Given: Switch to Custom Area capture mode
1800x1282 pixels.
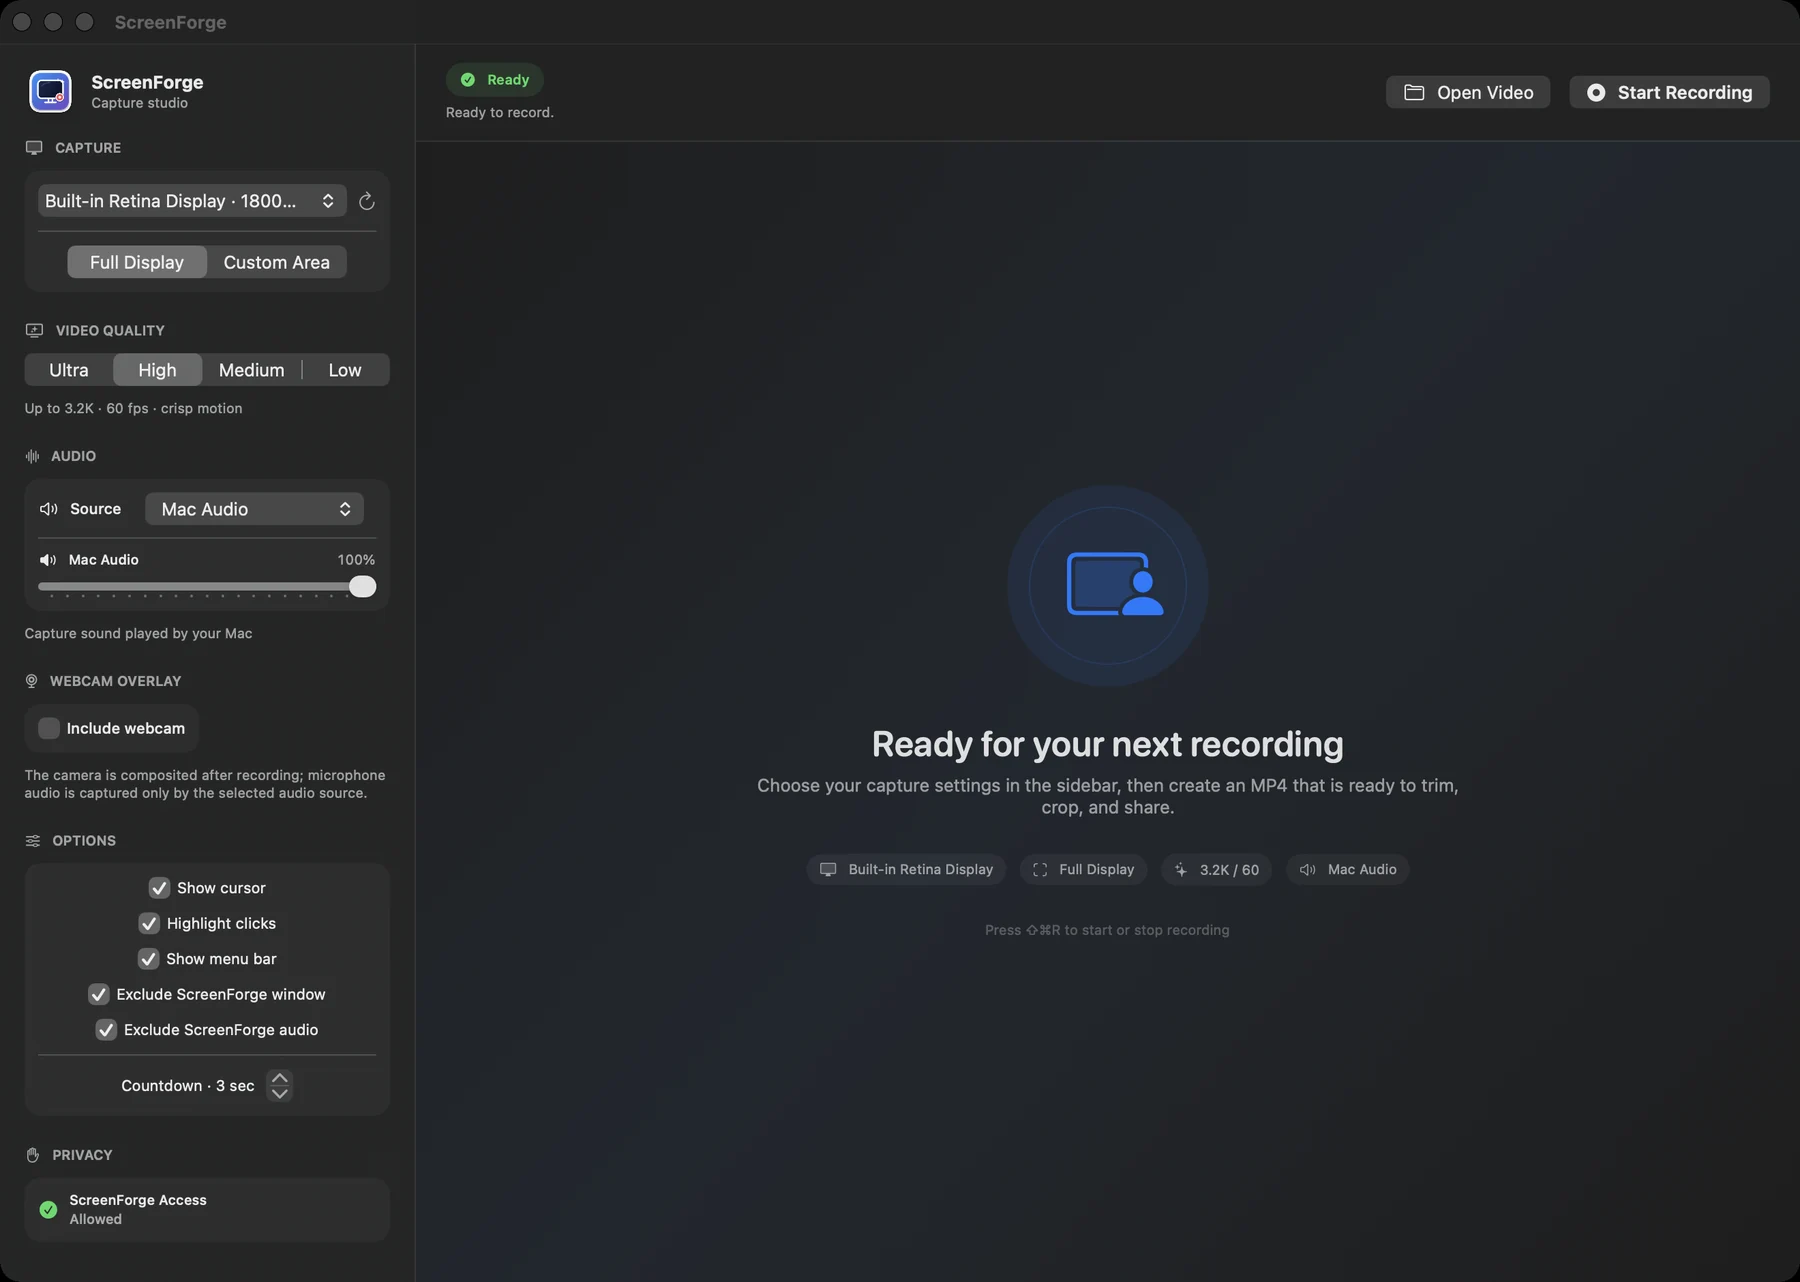Looking at the screenshot, I should [276, 262].
